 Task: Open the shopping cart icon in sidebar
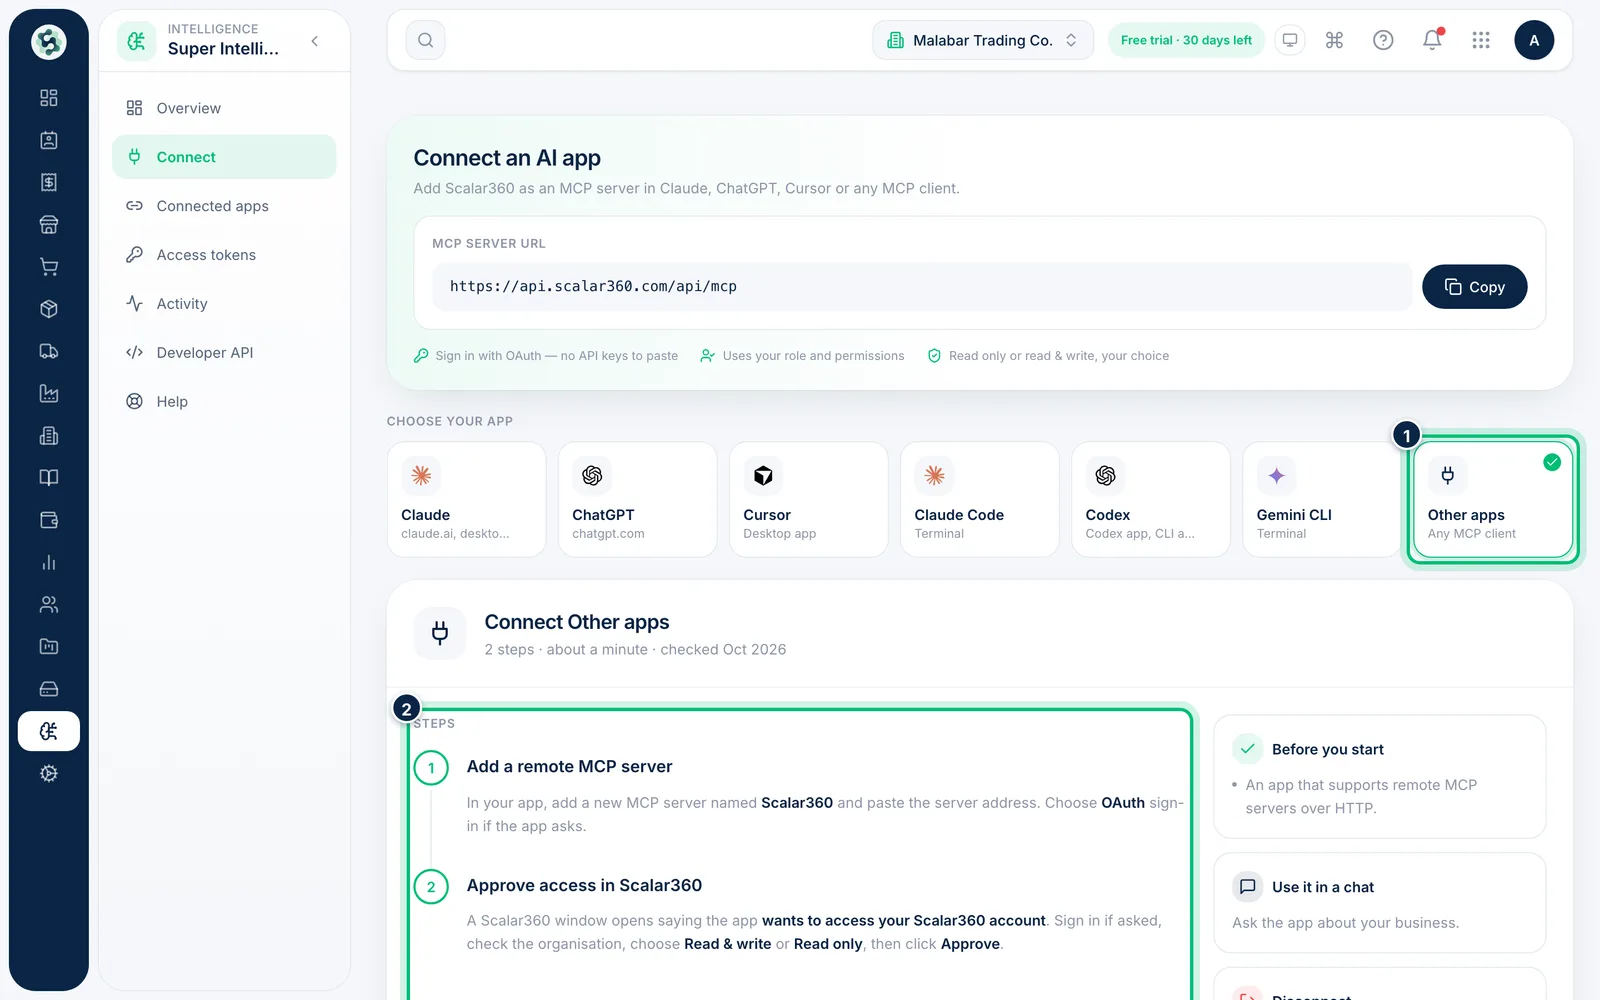(48, 267)
